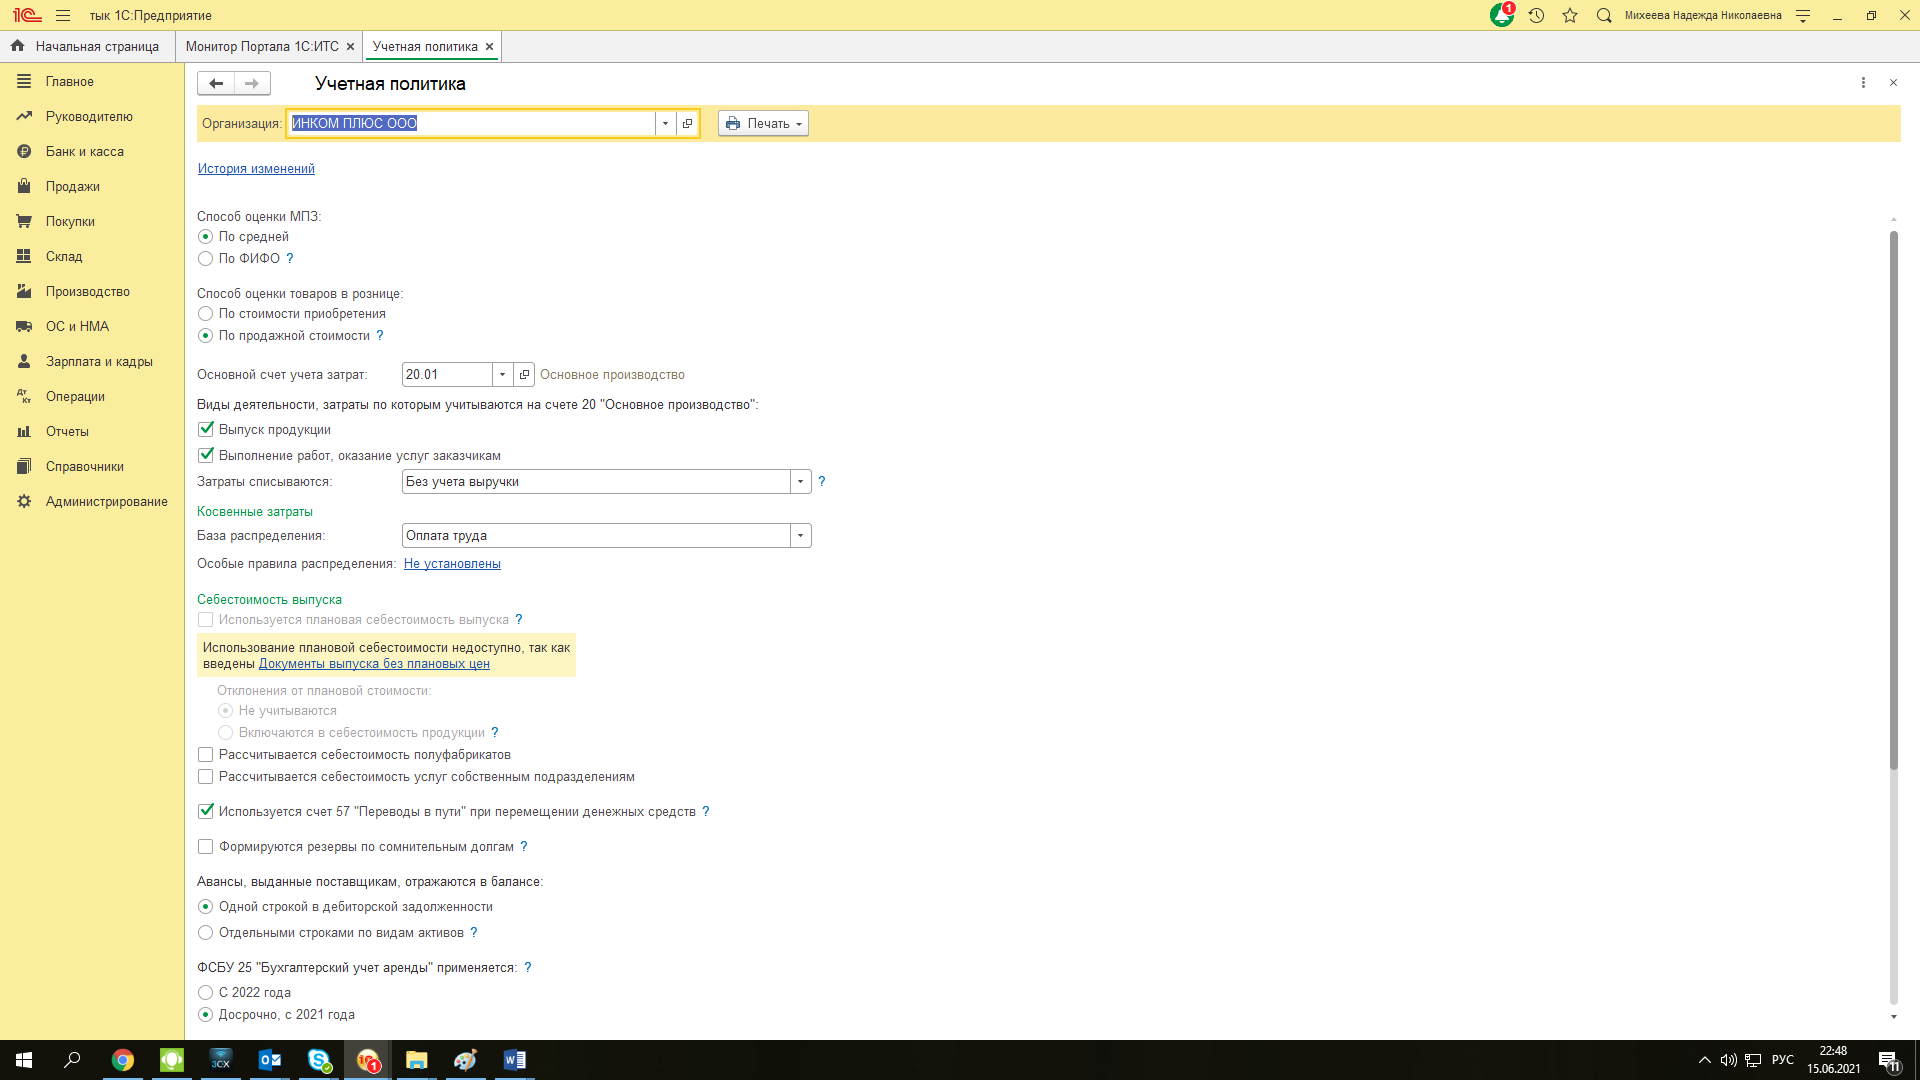Open the taskbar volume control
This screenshot has height=1080, width=1920.
[1728, 1060]
